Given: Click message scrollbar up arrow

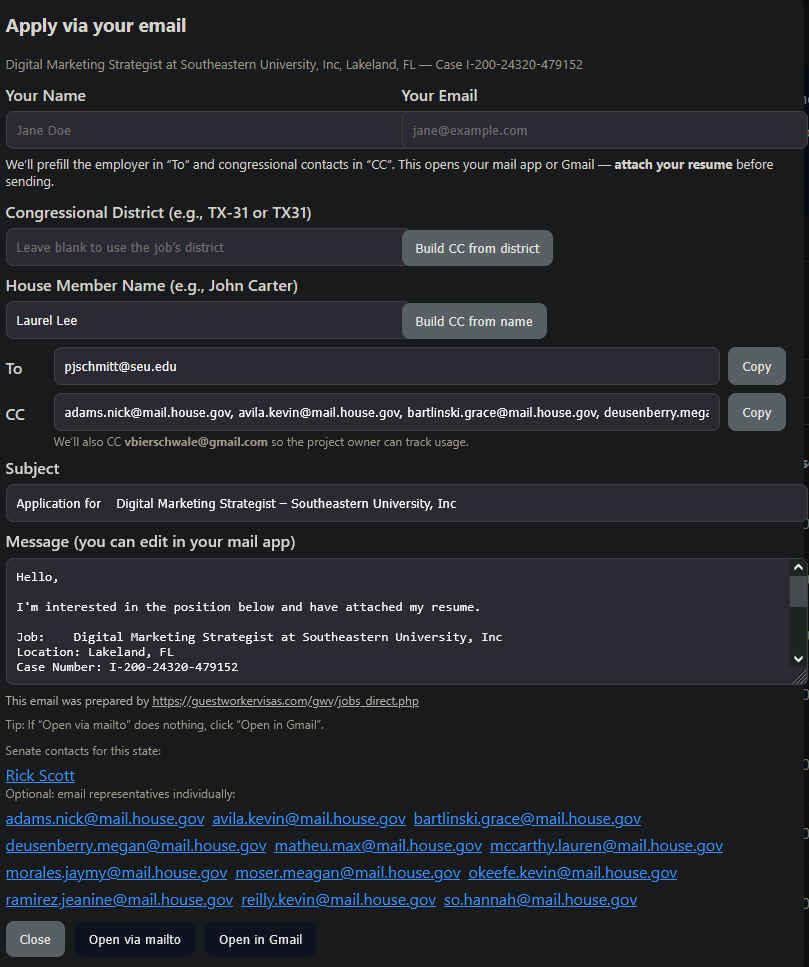Looking at the screenshot, I should [799, 567].
